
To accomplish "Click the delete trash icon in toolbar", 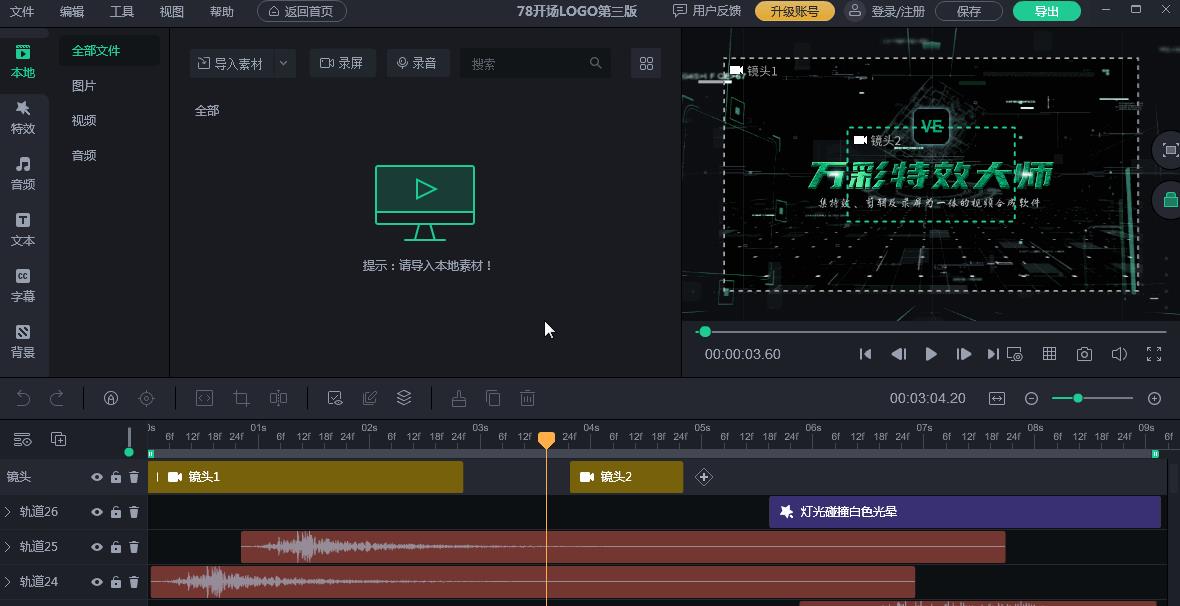I will point(528,398).
